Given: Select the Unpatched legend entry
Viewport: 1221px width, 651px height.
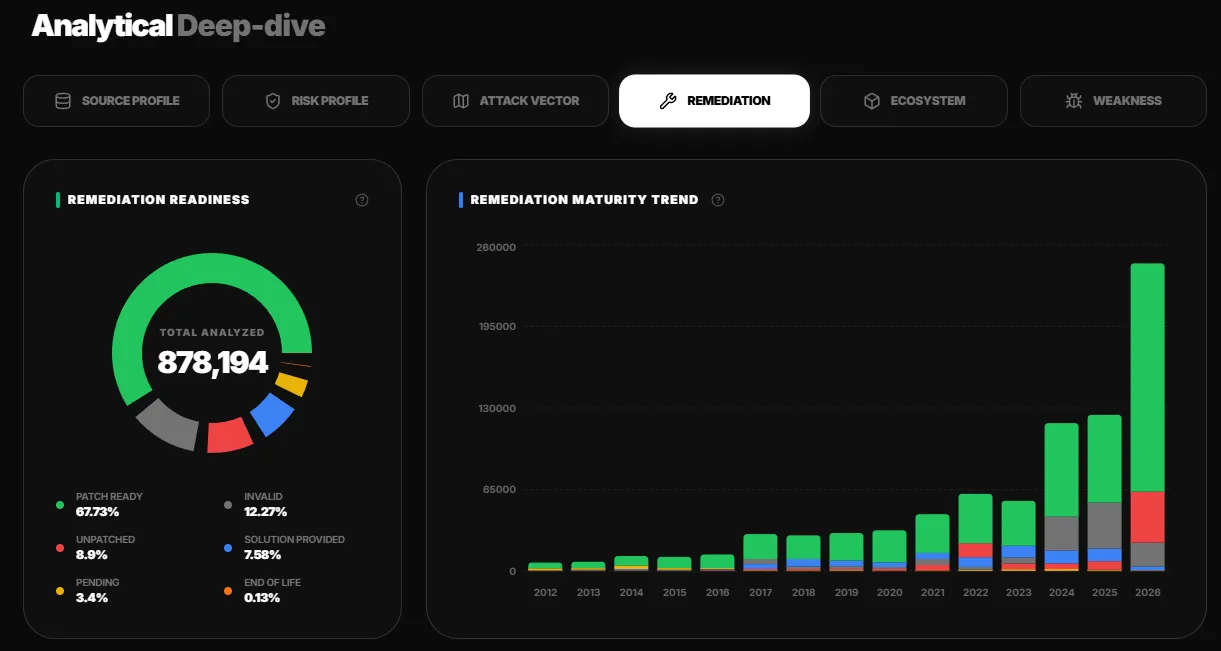Looking at the screenshot, I should pyautogui.click(x=96, y=548).
